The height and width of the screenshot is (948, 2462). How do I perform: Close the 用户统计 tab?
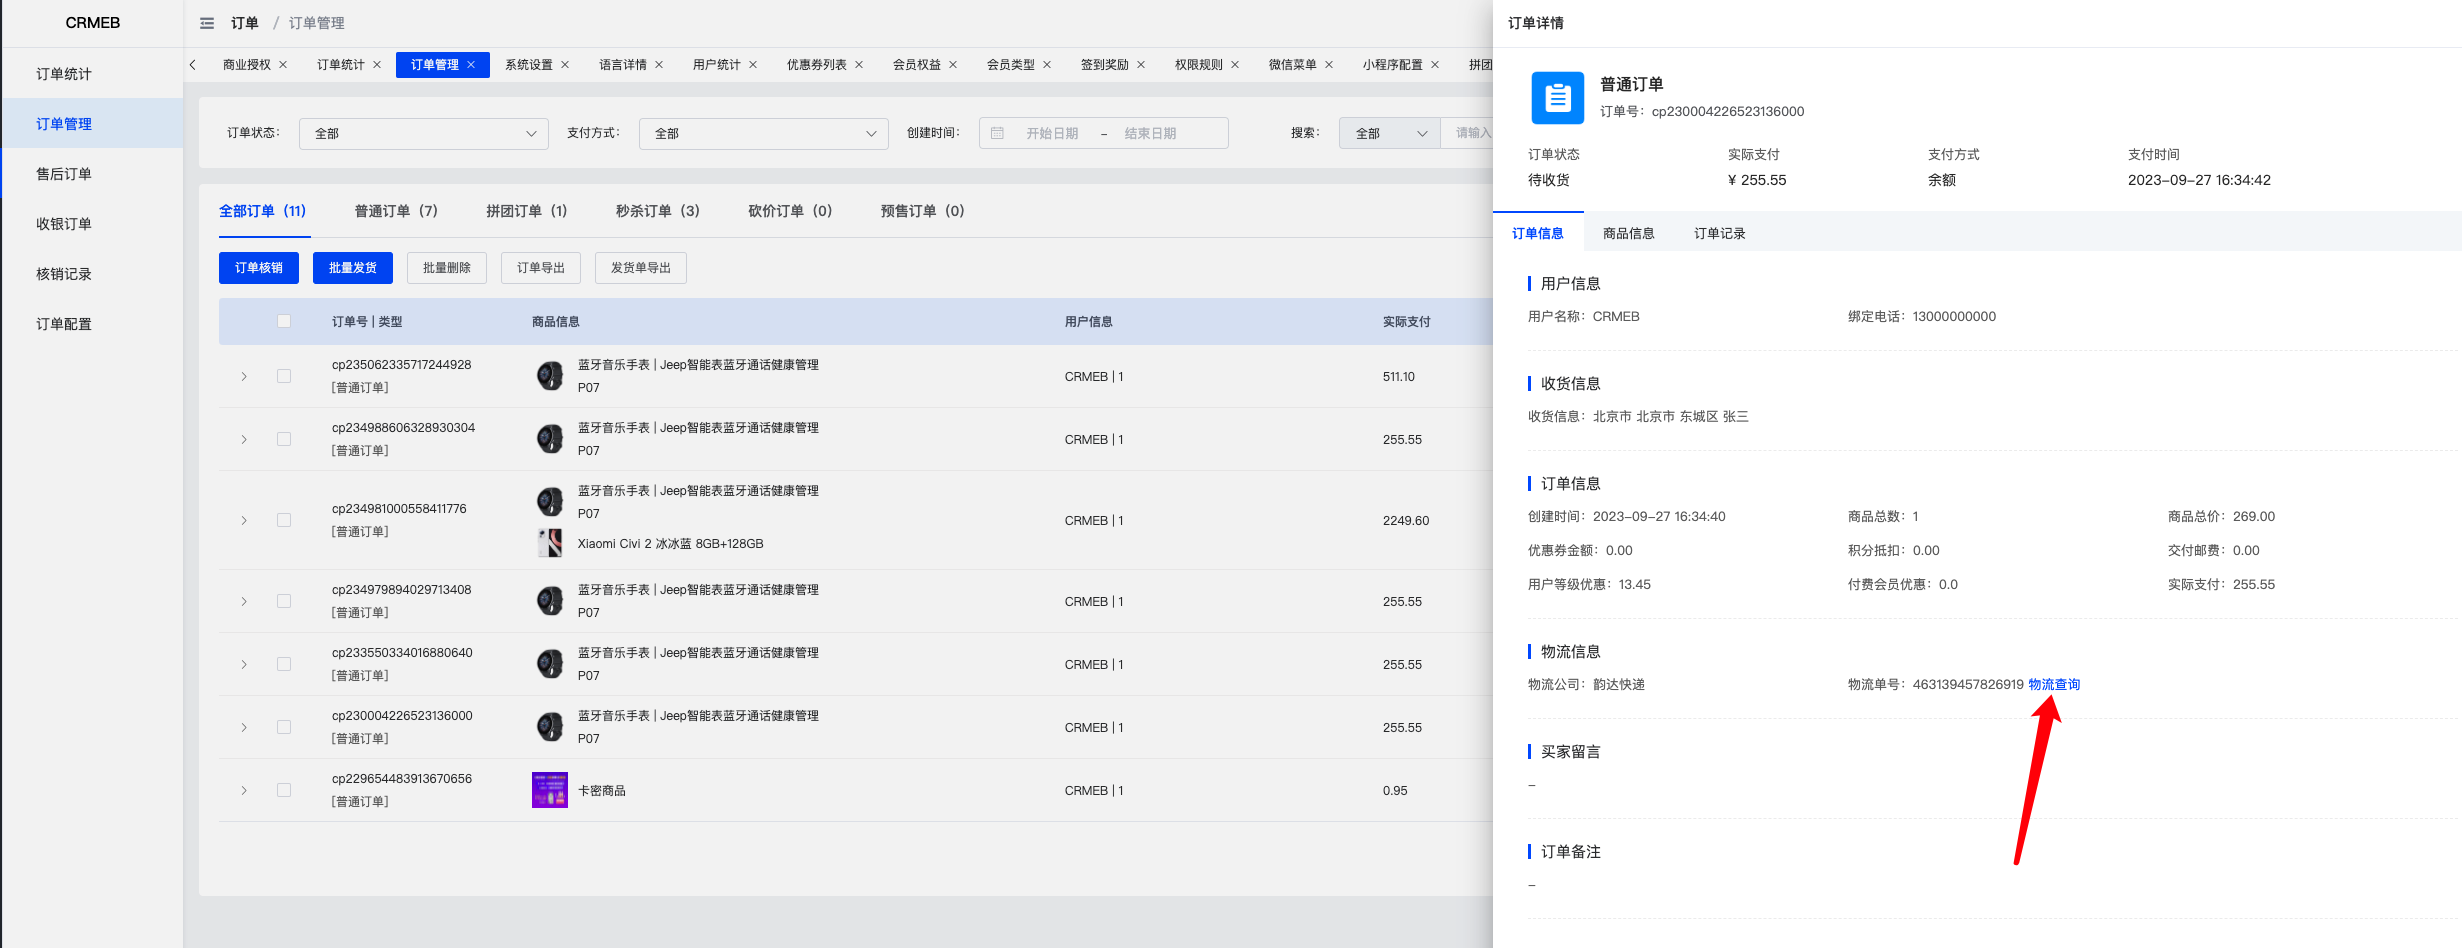753,65
